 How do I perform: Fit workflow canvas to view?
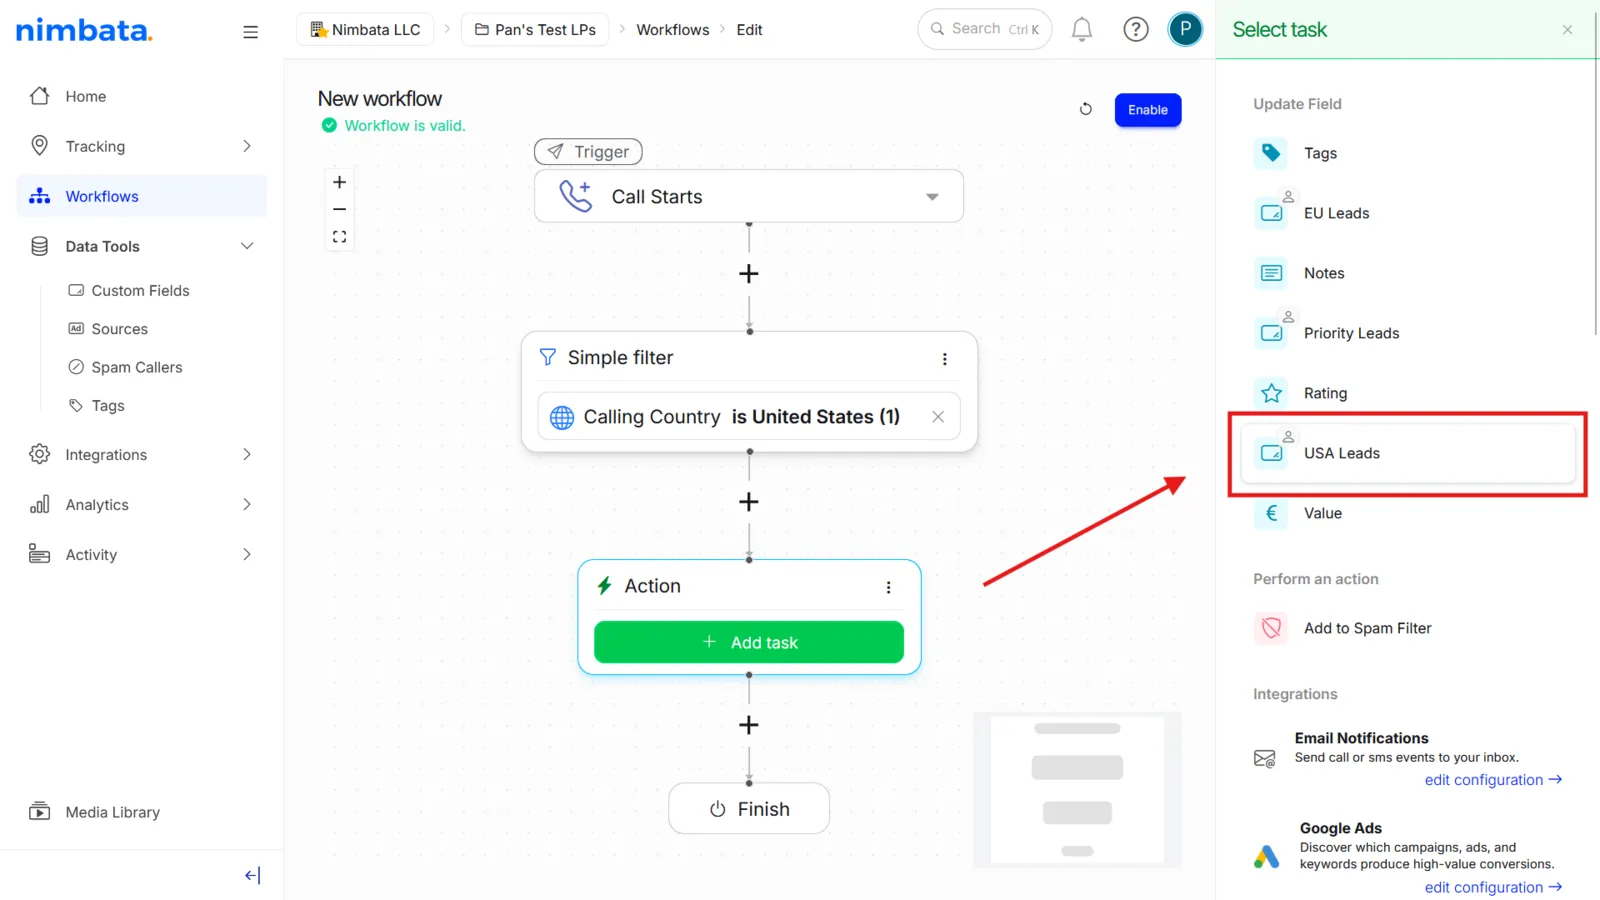pyautogui.click(x=340, y=237)
